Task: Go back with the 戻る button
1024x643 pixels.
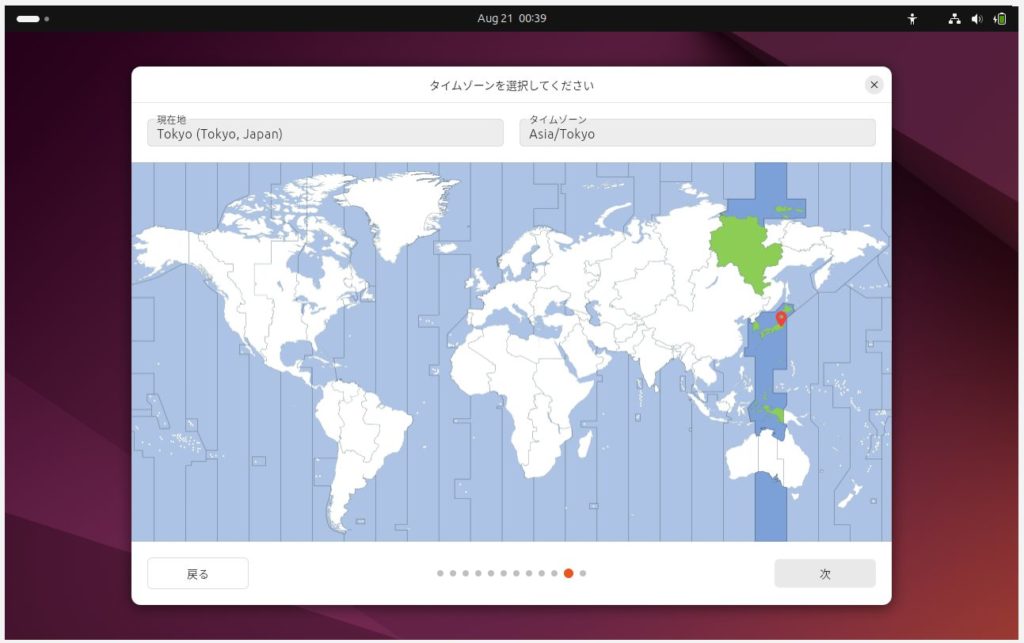Action: click(198, 573)
